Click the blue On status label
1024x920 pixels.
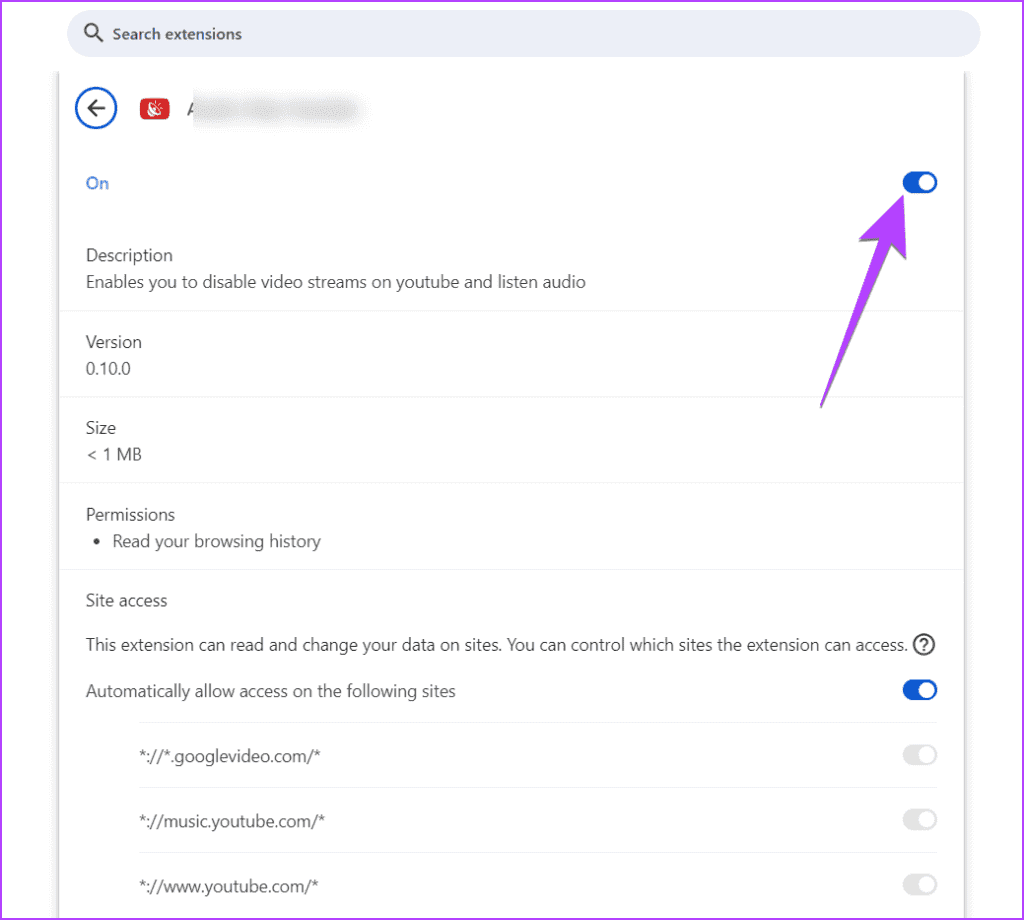coord(97,183)
